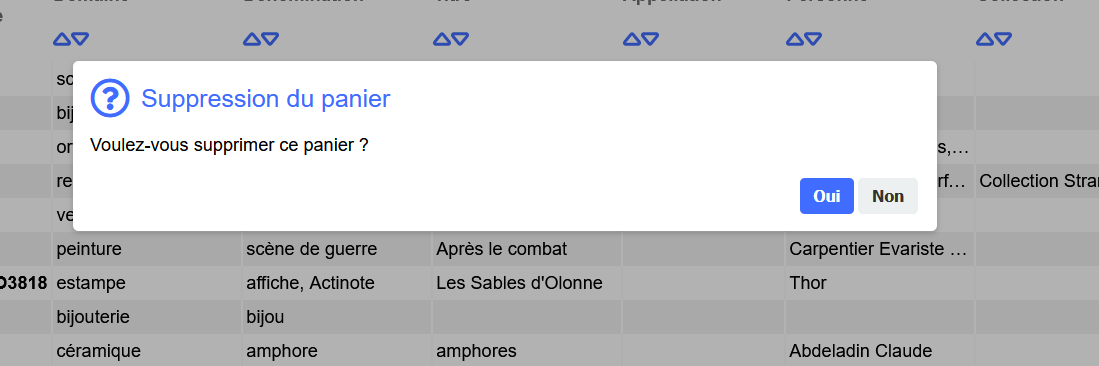Screen dimensions: 1099x366
Task: Select the 'Les Sables d'Olonne' cell
Action: pyautogui.click(x=526, y=283)
